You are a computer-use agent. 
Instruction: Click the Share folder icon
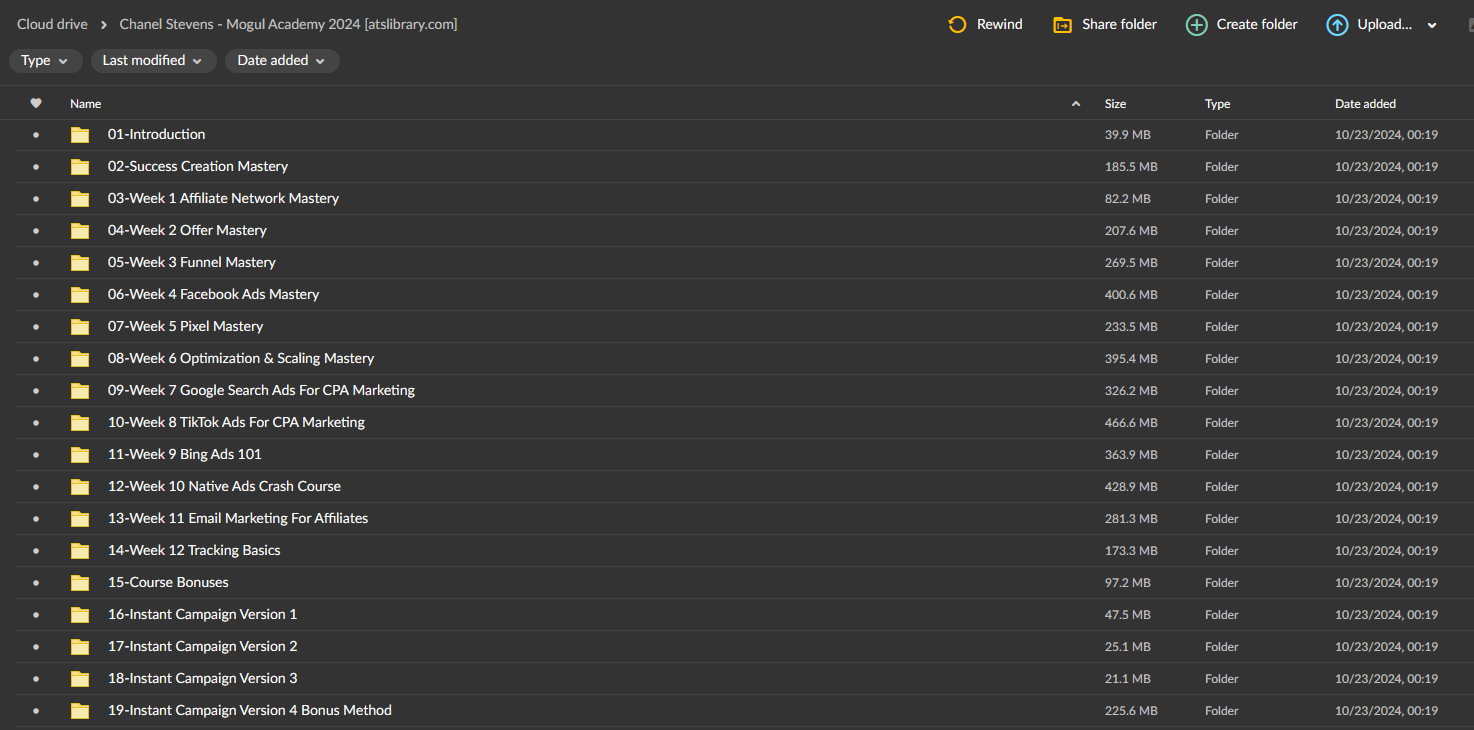pos(1062,25)
